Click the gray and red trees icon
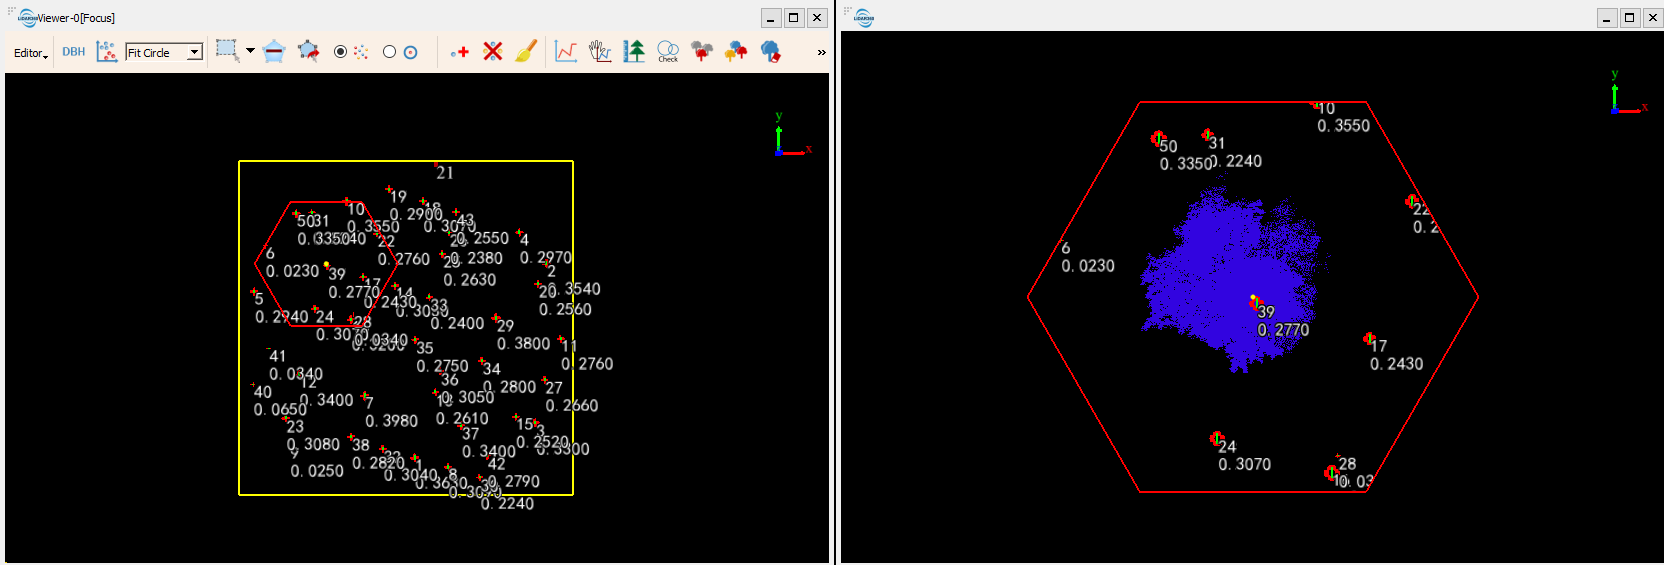 click(x=702, y=52)
